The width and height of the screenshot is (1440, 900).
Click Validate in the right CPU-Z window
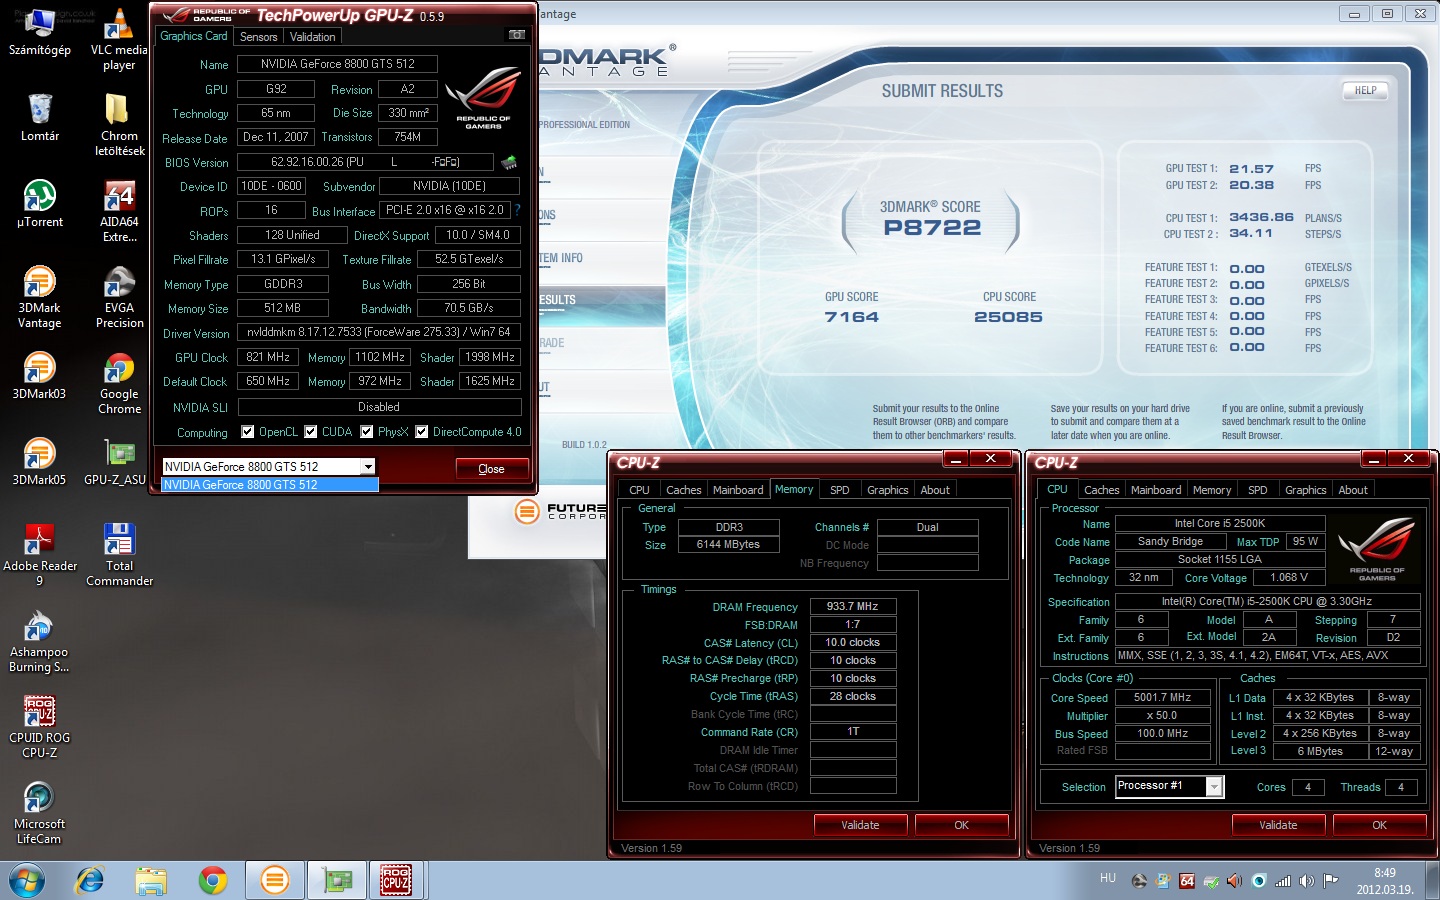[x=1278, y=825]
